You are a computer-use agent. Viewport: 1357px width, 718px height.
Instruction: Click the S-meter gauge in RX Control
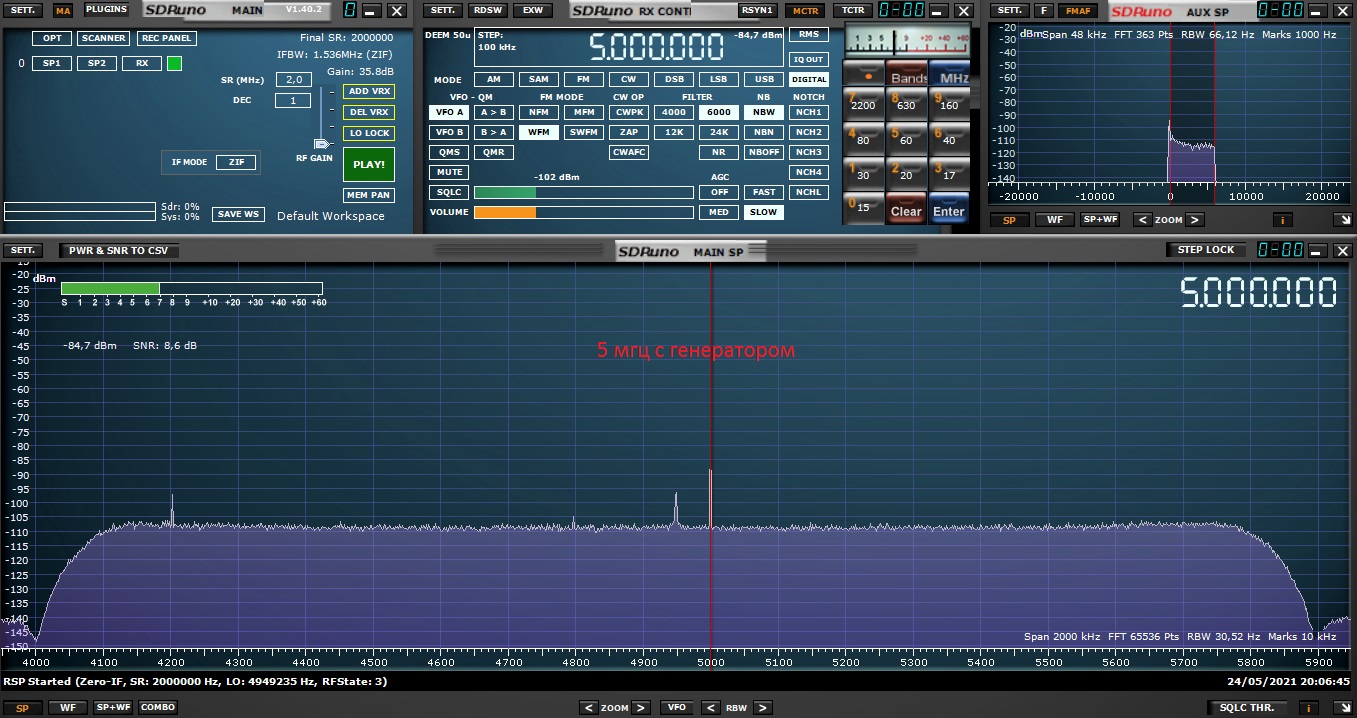click(x=907, y=39)
